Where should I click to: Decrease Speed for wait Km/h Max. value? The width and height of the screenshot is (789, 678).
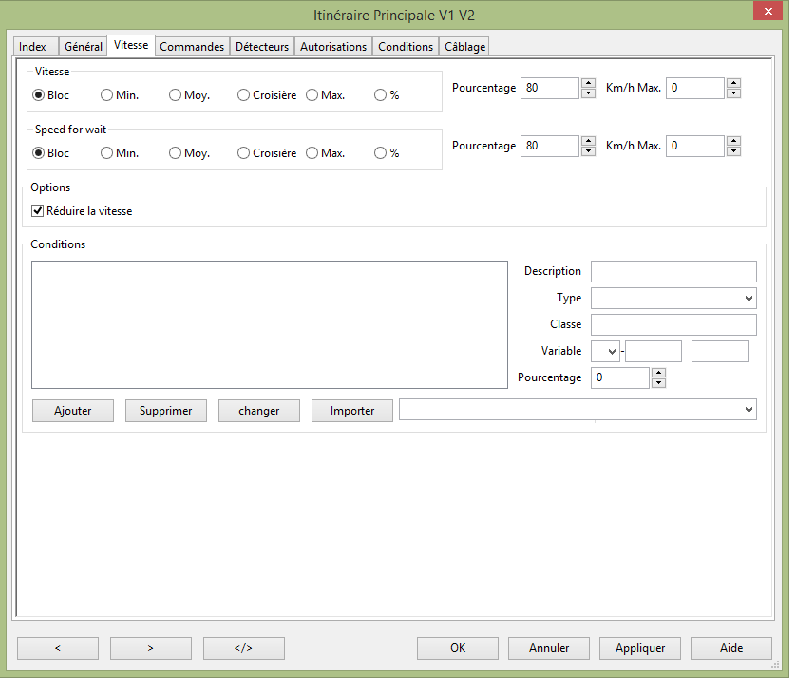[733, 151]
